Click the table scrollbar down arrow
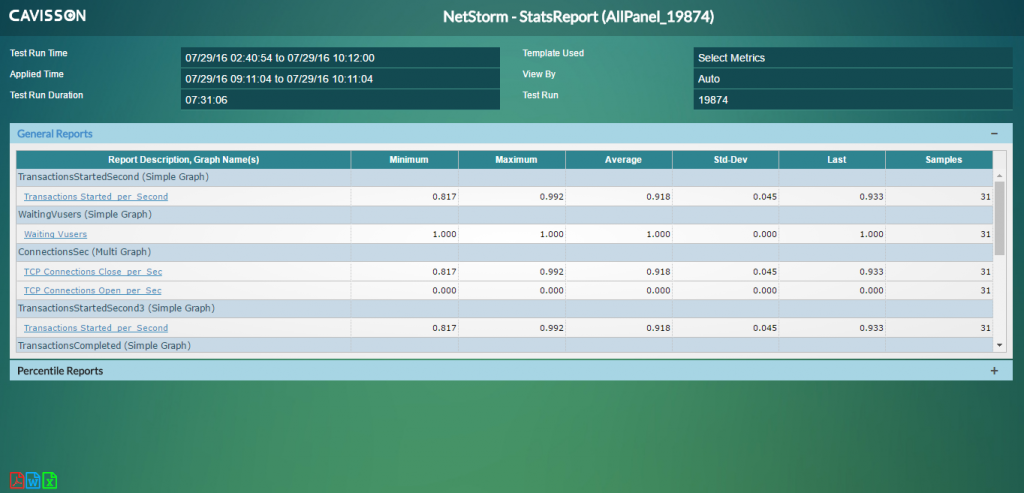Image resolution: width=1024 pixels, height=493 pixels. pos(1000,344)
